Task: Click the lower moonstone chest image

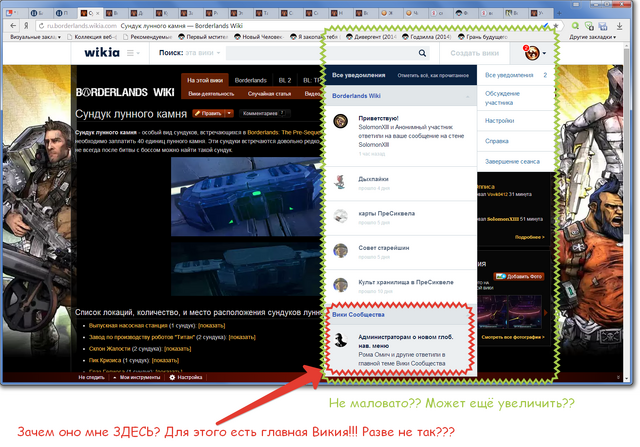Action: coord(247,269)
